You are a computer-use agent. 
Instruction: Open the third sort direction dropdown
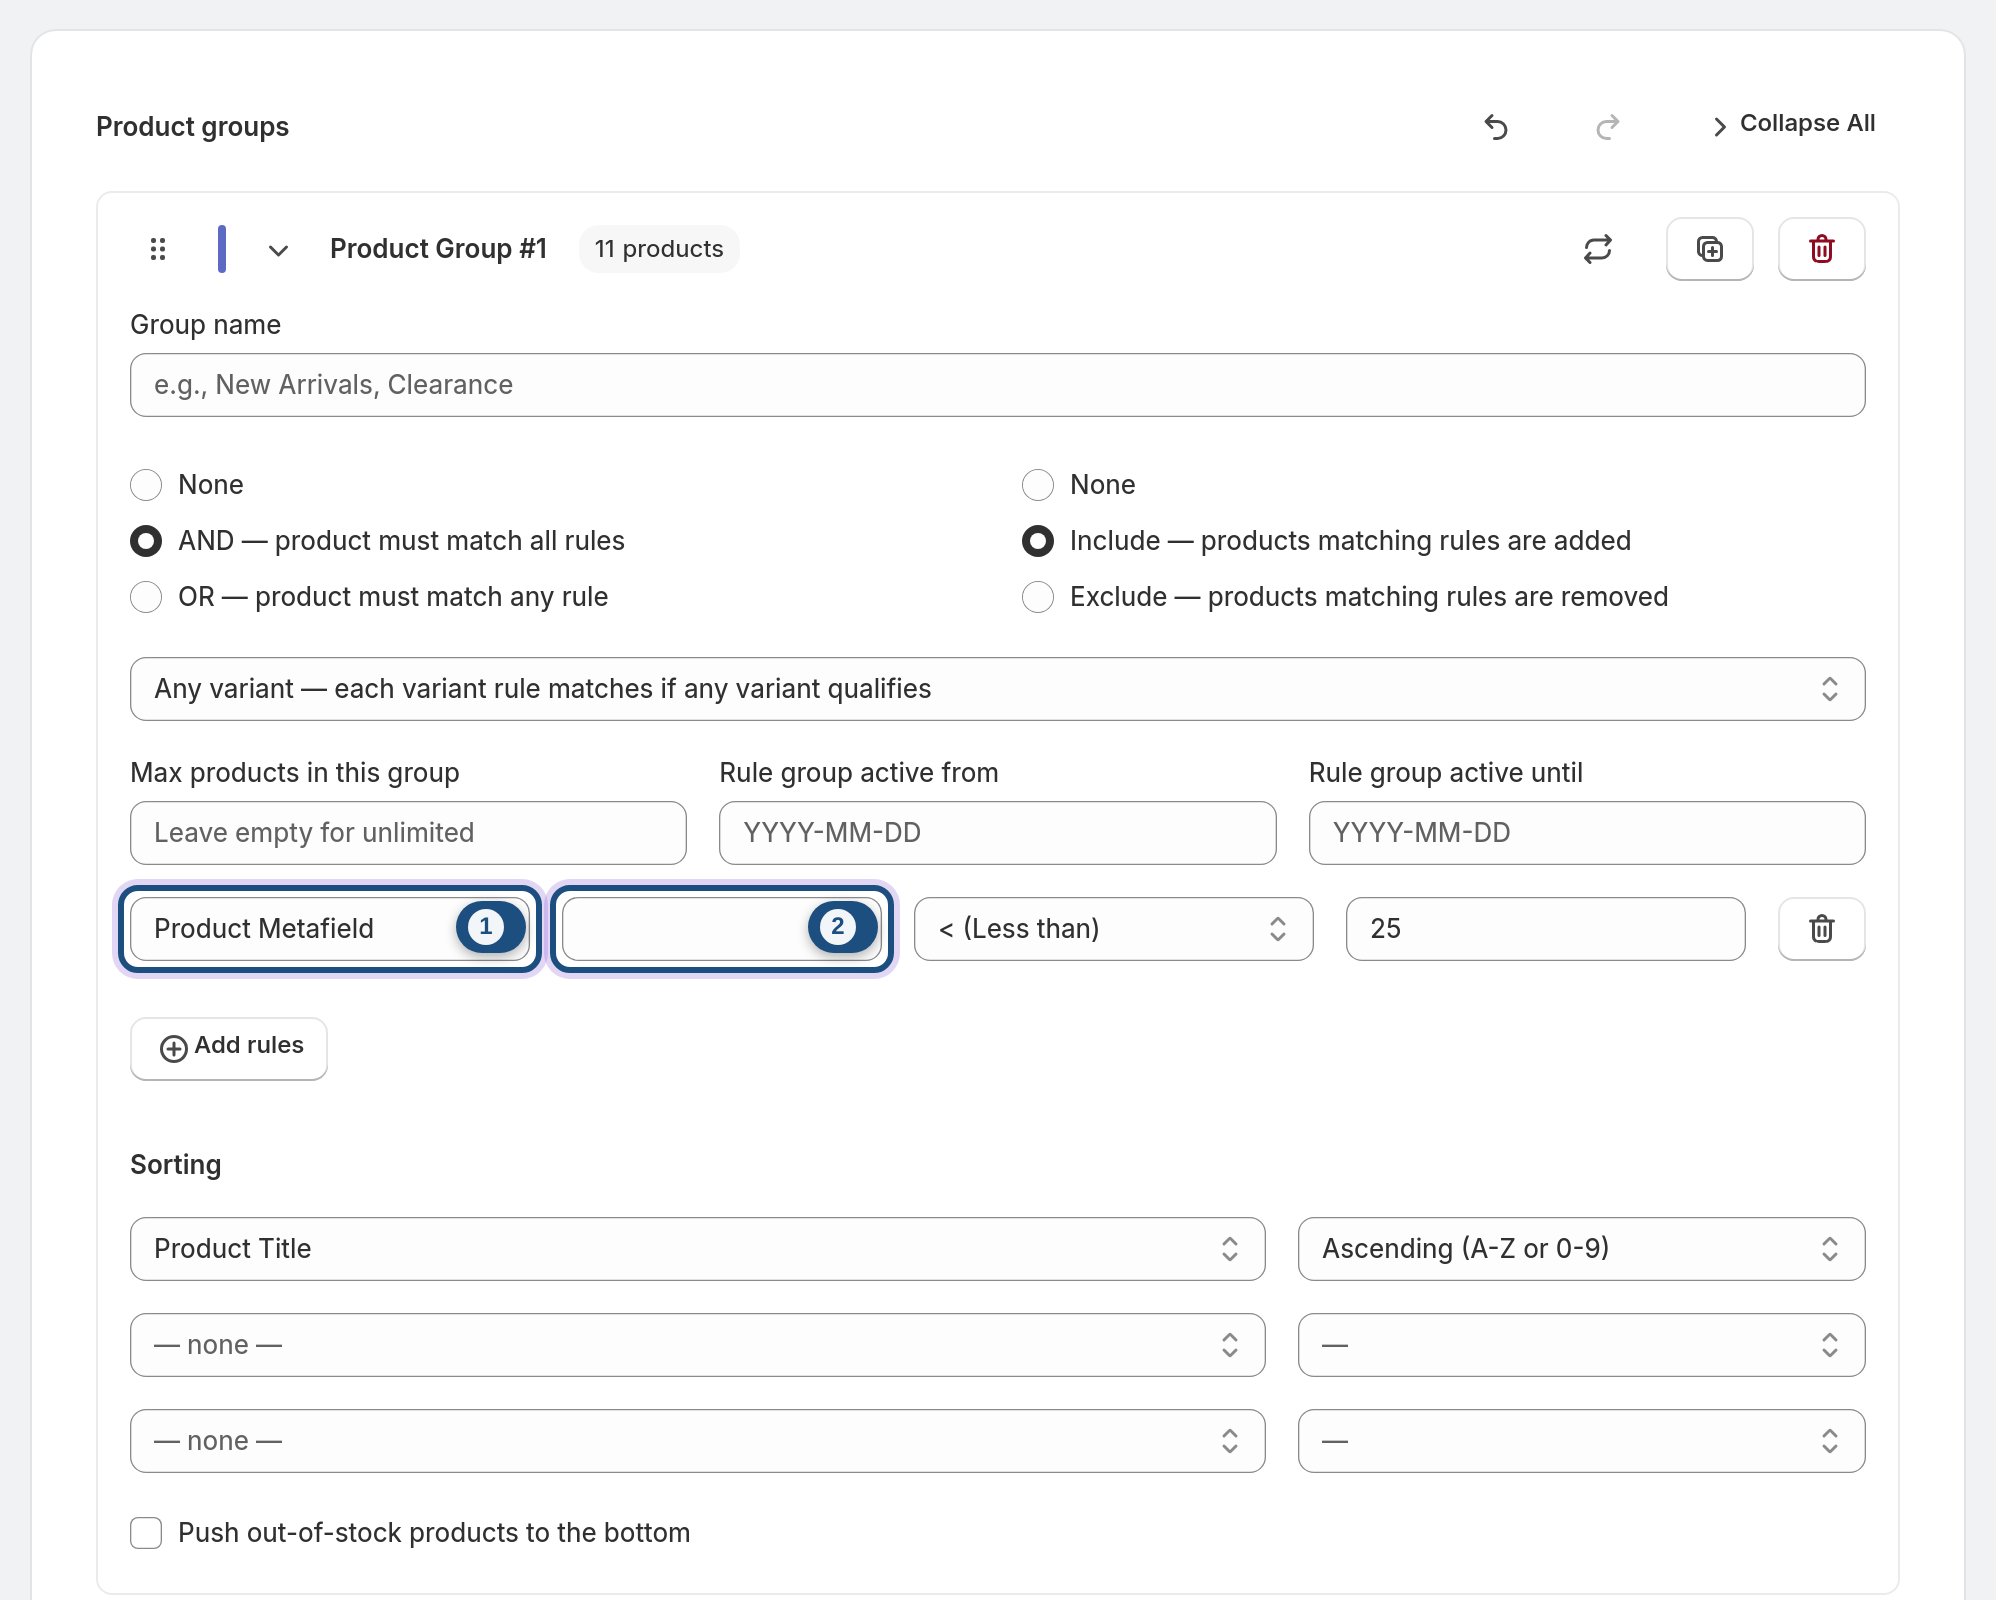tap(1582, 1441)
